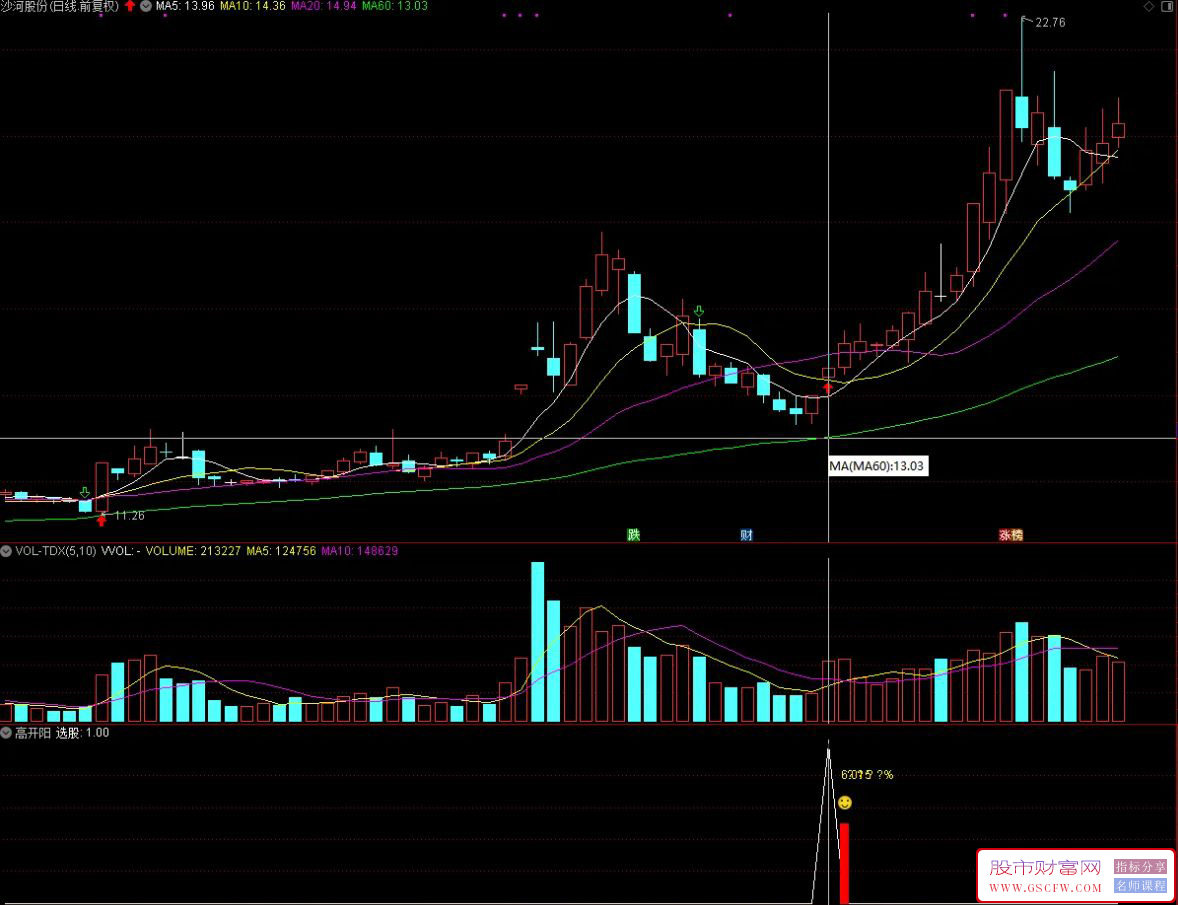The width and height of the screenshot is (1178, 905).
Task: Click the red 涨榜 marker on the time axis
Action: point(1010,535)
